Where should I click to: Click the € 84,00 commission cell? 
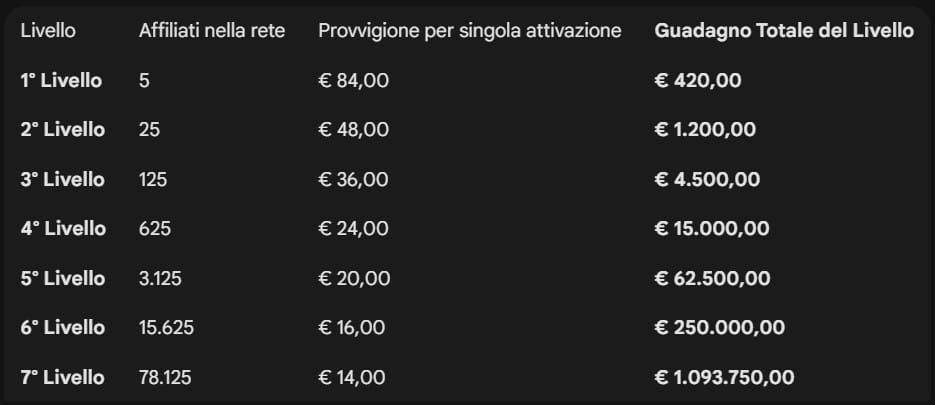[x=353, y=81]
